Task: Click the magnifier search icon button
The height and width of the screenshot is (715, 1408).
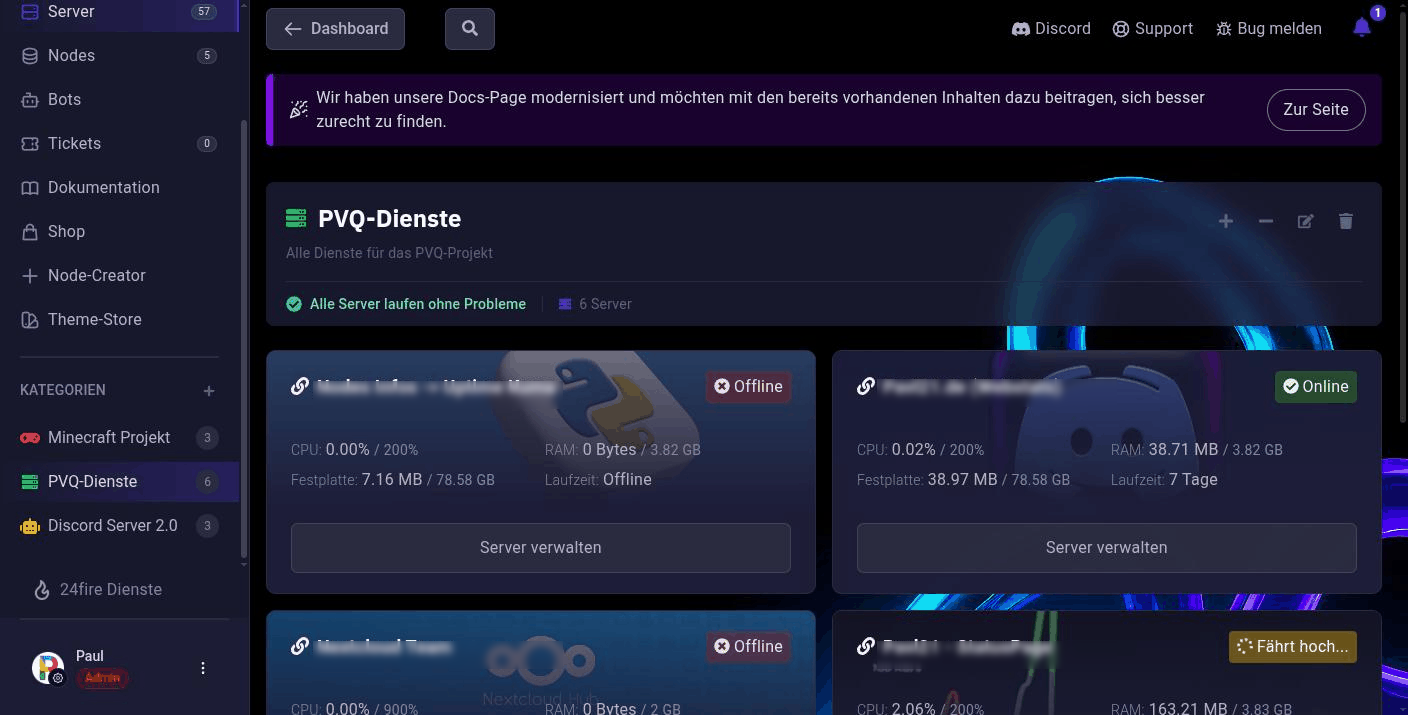Action: [x=470, y=29]
